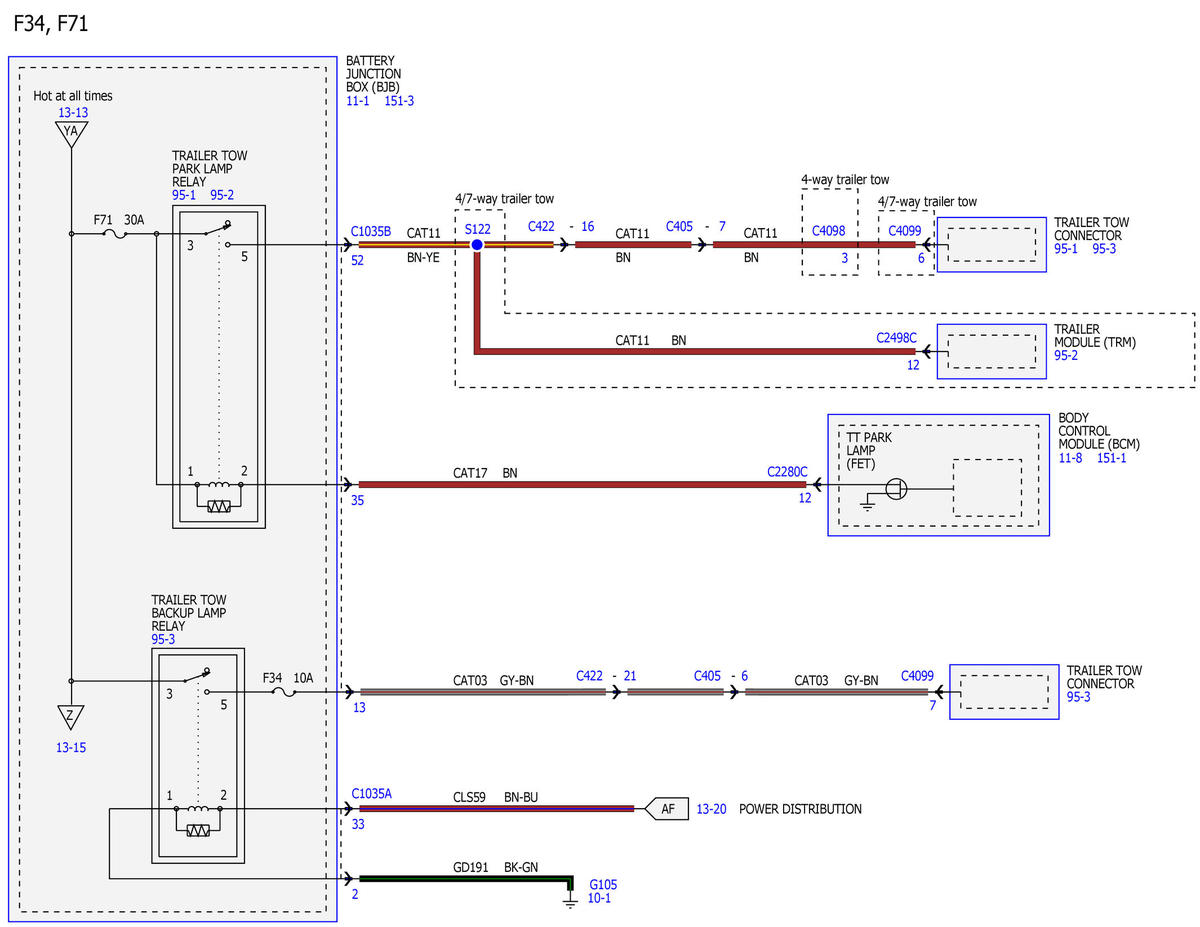Select the "4-way trailer tow" label
This screenshot has height=927, width=1200.
pyautogui.click(x=845, y=180)
